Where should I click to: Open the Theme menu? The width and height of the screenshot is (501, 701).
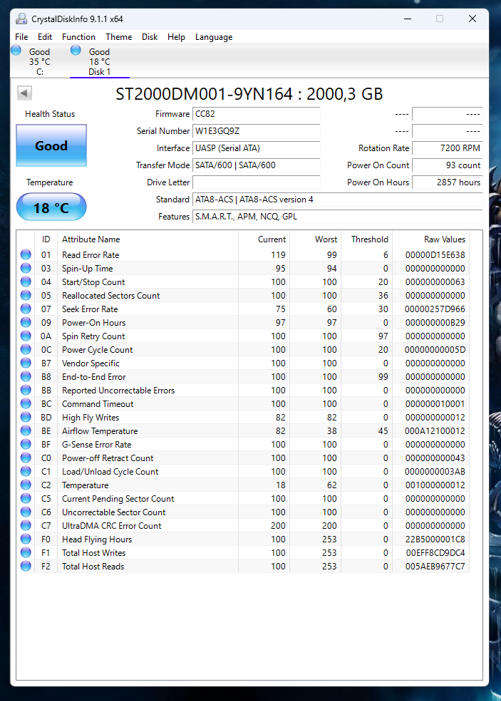pos(118,37)
